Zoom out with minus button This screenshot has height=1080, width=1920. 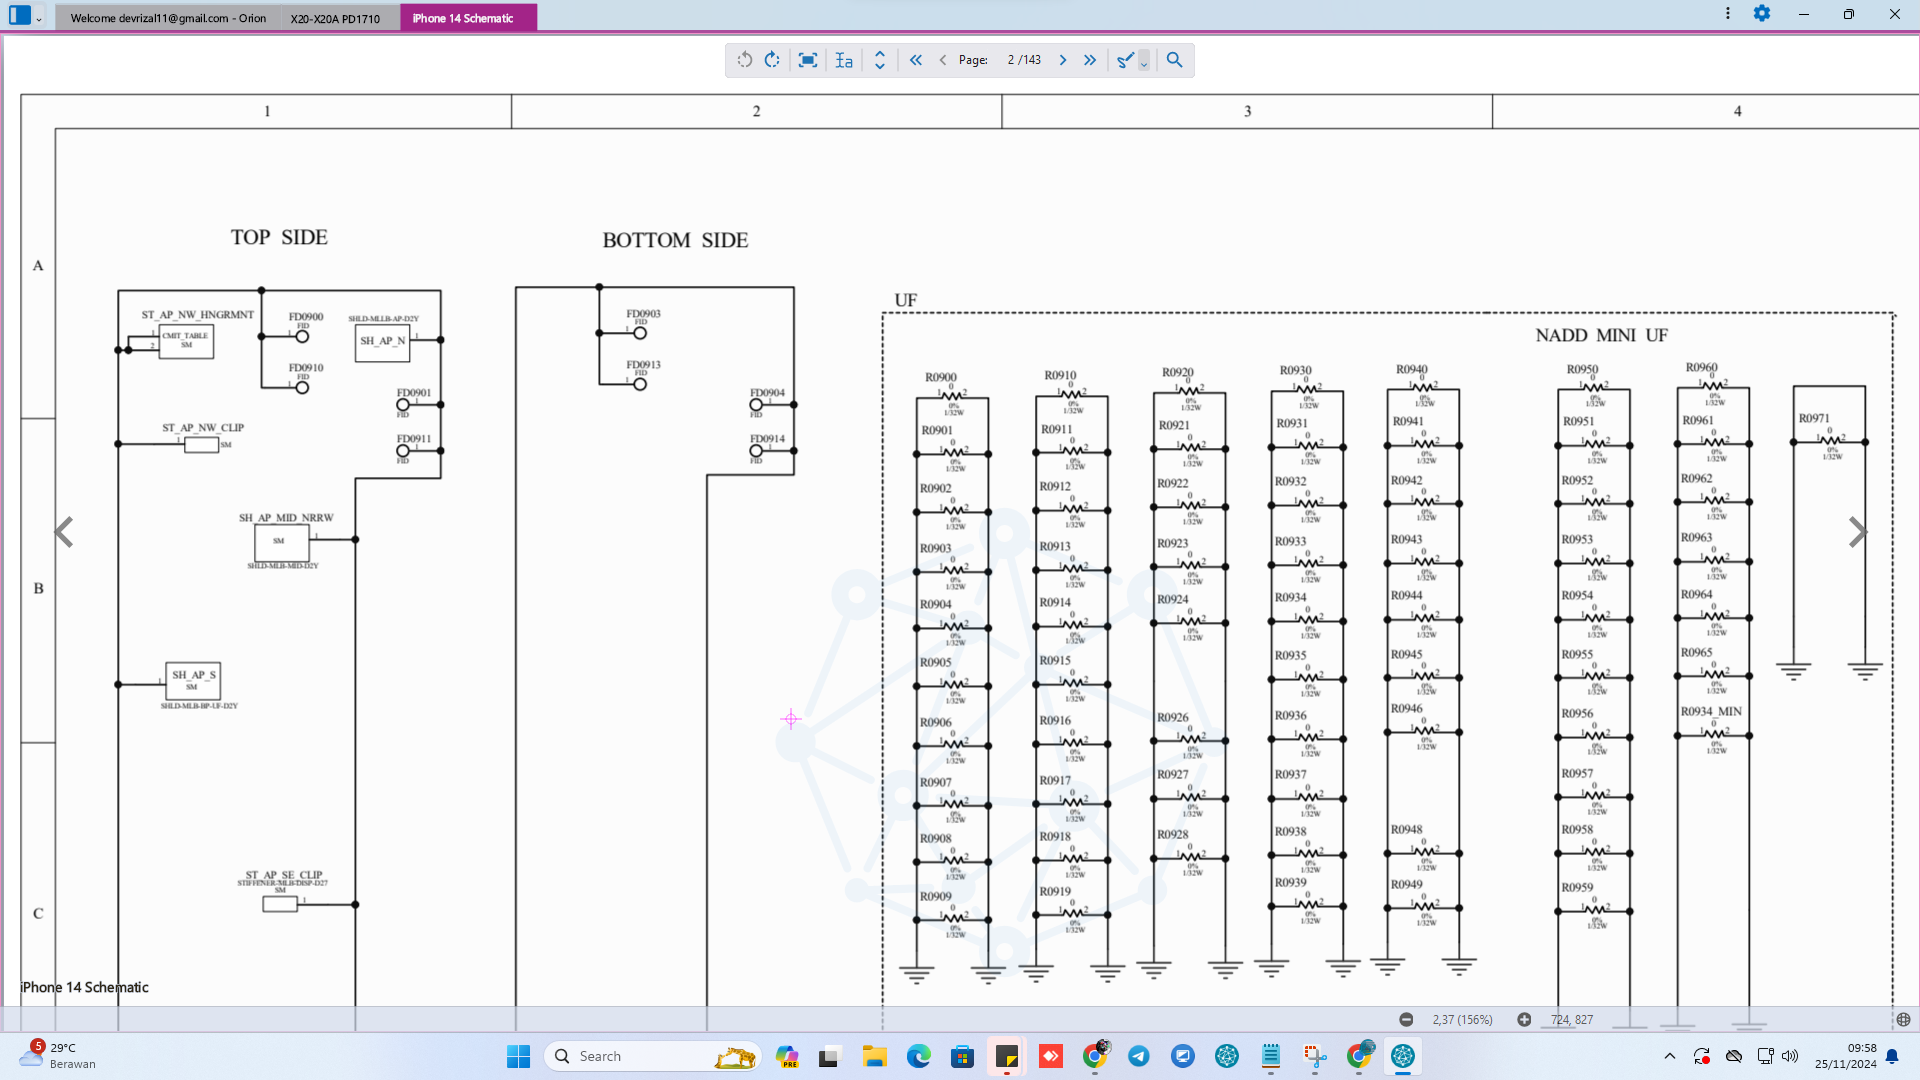pyautogui.click(x=1406, y=1019)
